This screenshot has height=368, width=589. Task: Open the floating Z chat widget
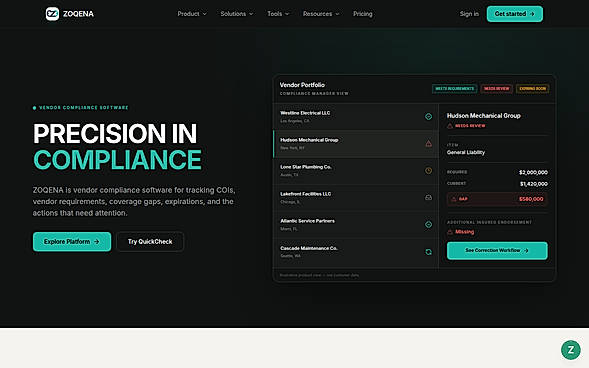coord(571,350)
